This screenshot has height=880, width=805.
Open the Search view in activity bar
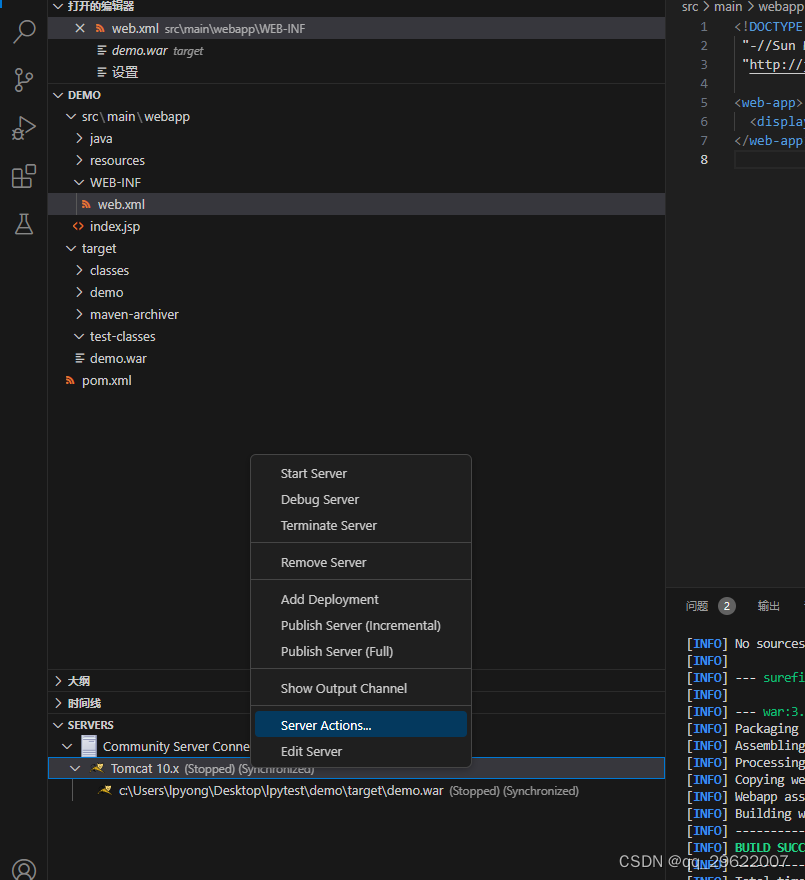24,31
